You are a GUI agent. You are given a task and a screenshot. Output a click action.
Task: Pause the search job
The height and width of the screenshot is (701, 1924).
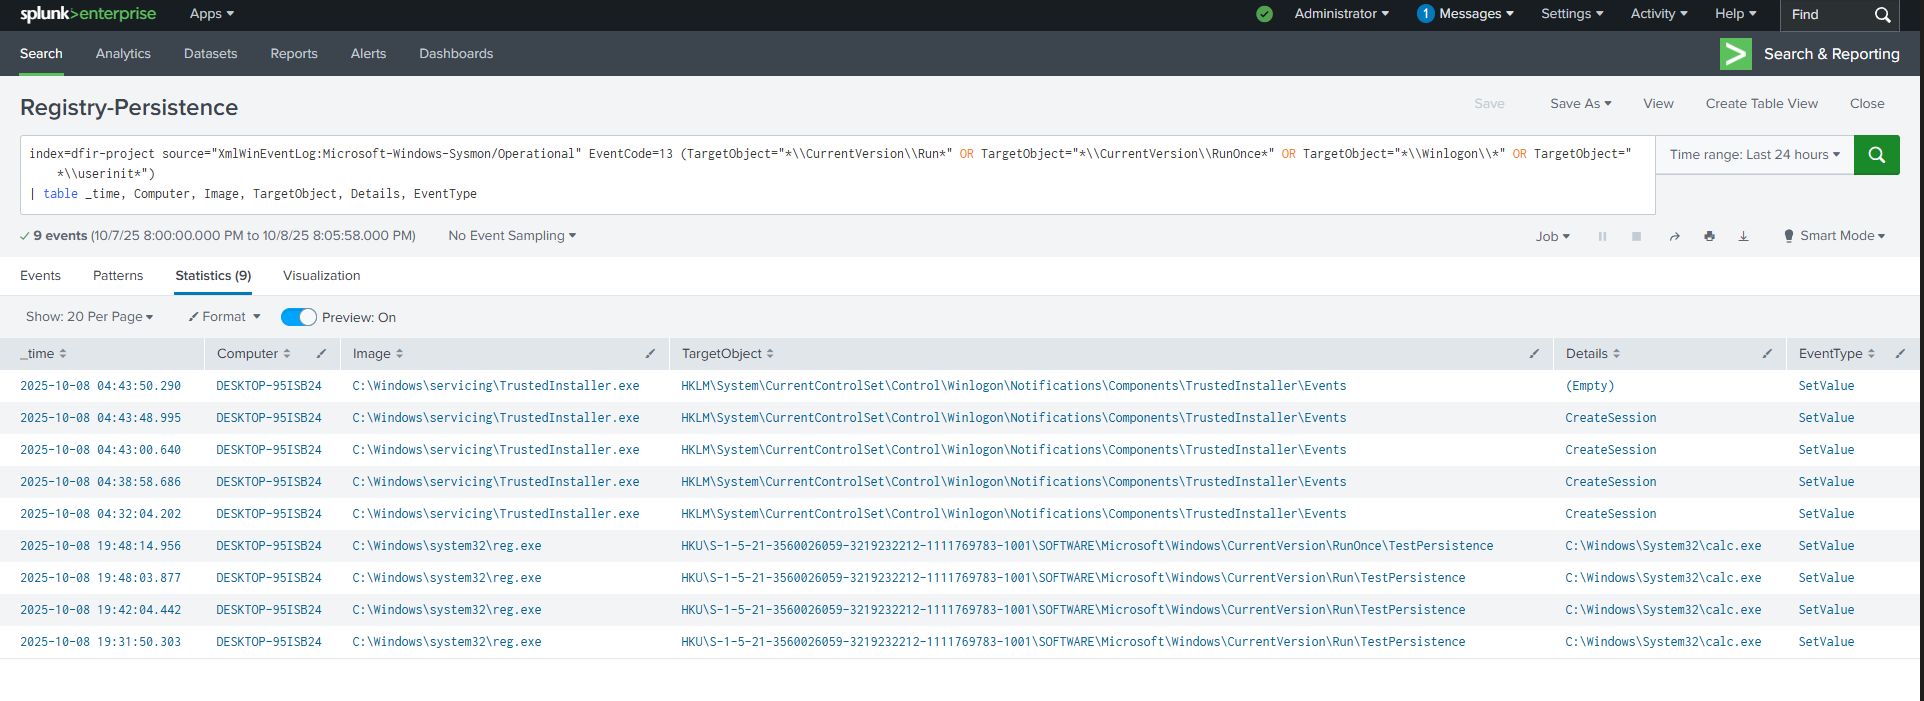[x=1602, y=237]
